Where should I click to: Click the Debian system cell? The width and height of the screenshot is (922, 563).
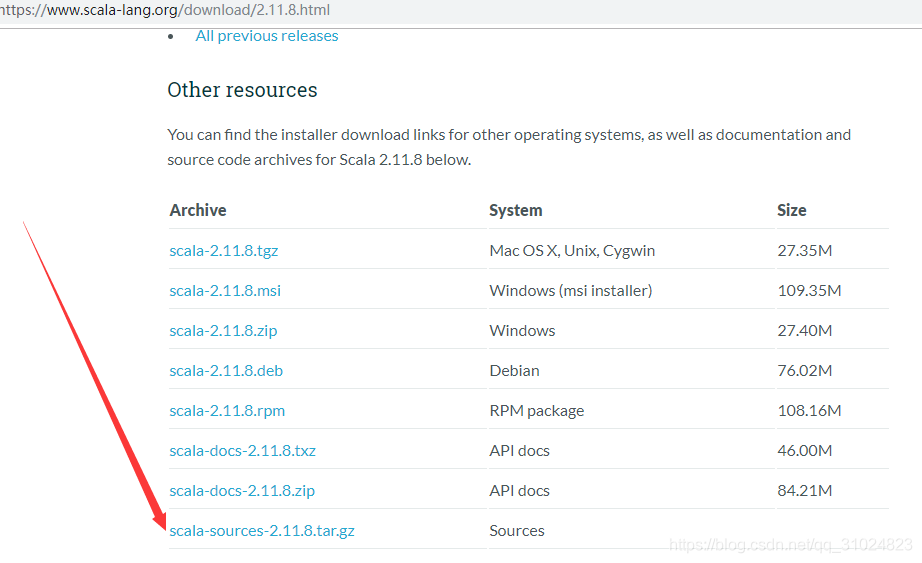[x=515, y=371]
